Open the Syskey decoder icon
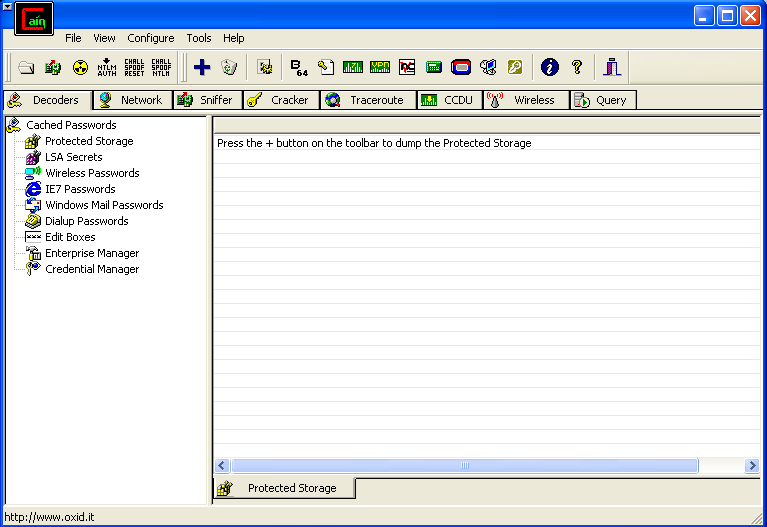The image size is (767, 527). coord(515,67)
